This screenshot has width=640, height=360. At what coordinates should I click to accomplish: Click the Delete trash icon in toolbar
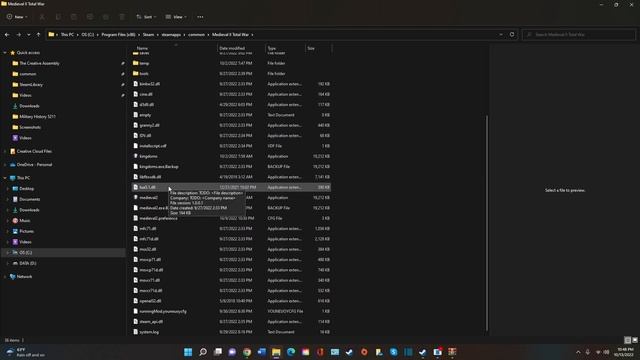(x=122, y=17)
